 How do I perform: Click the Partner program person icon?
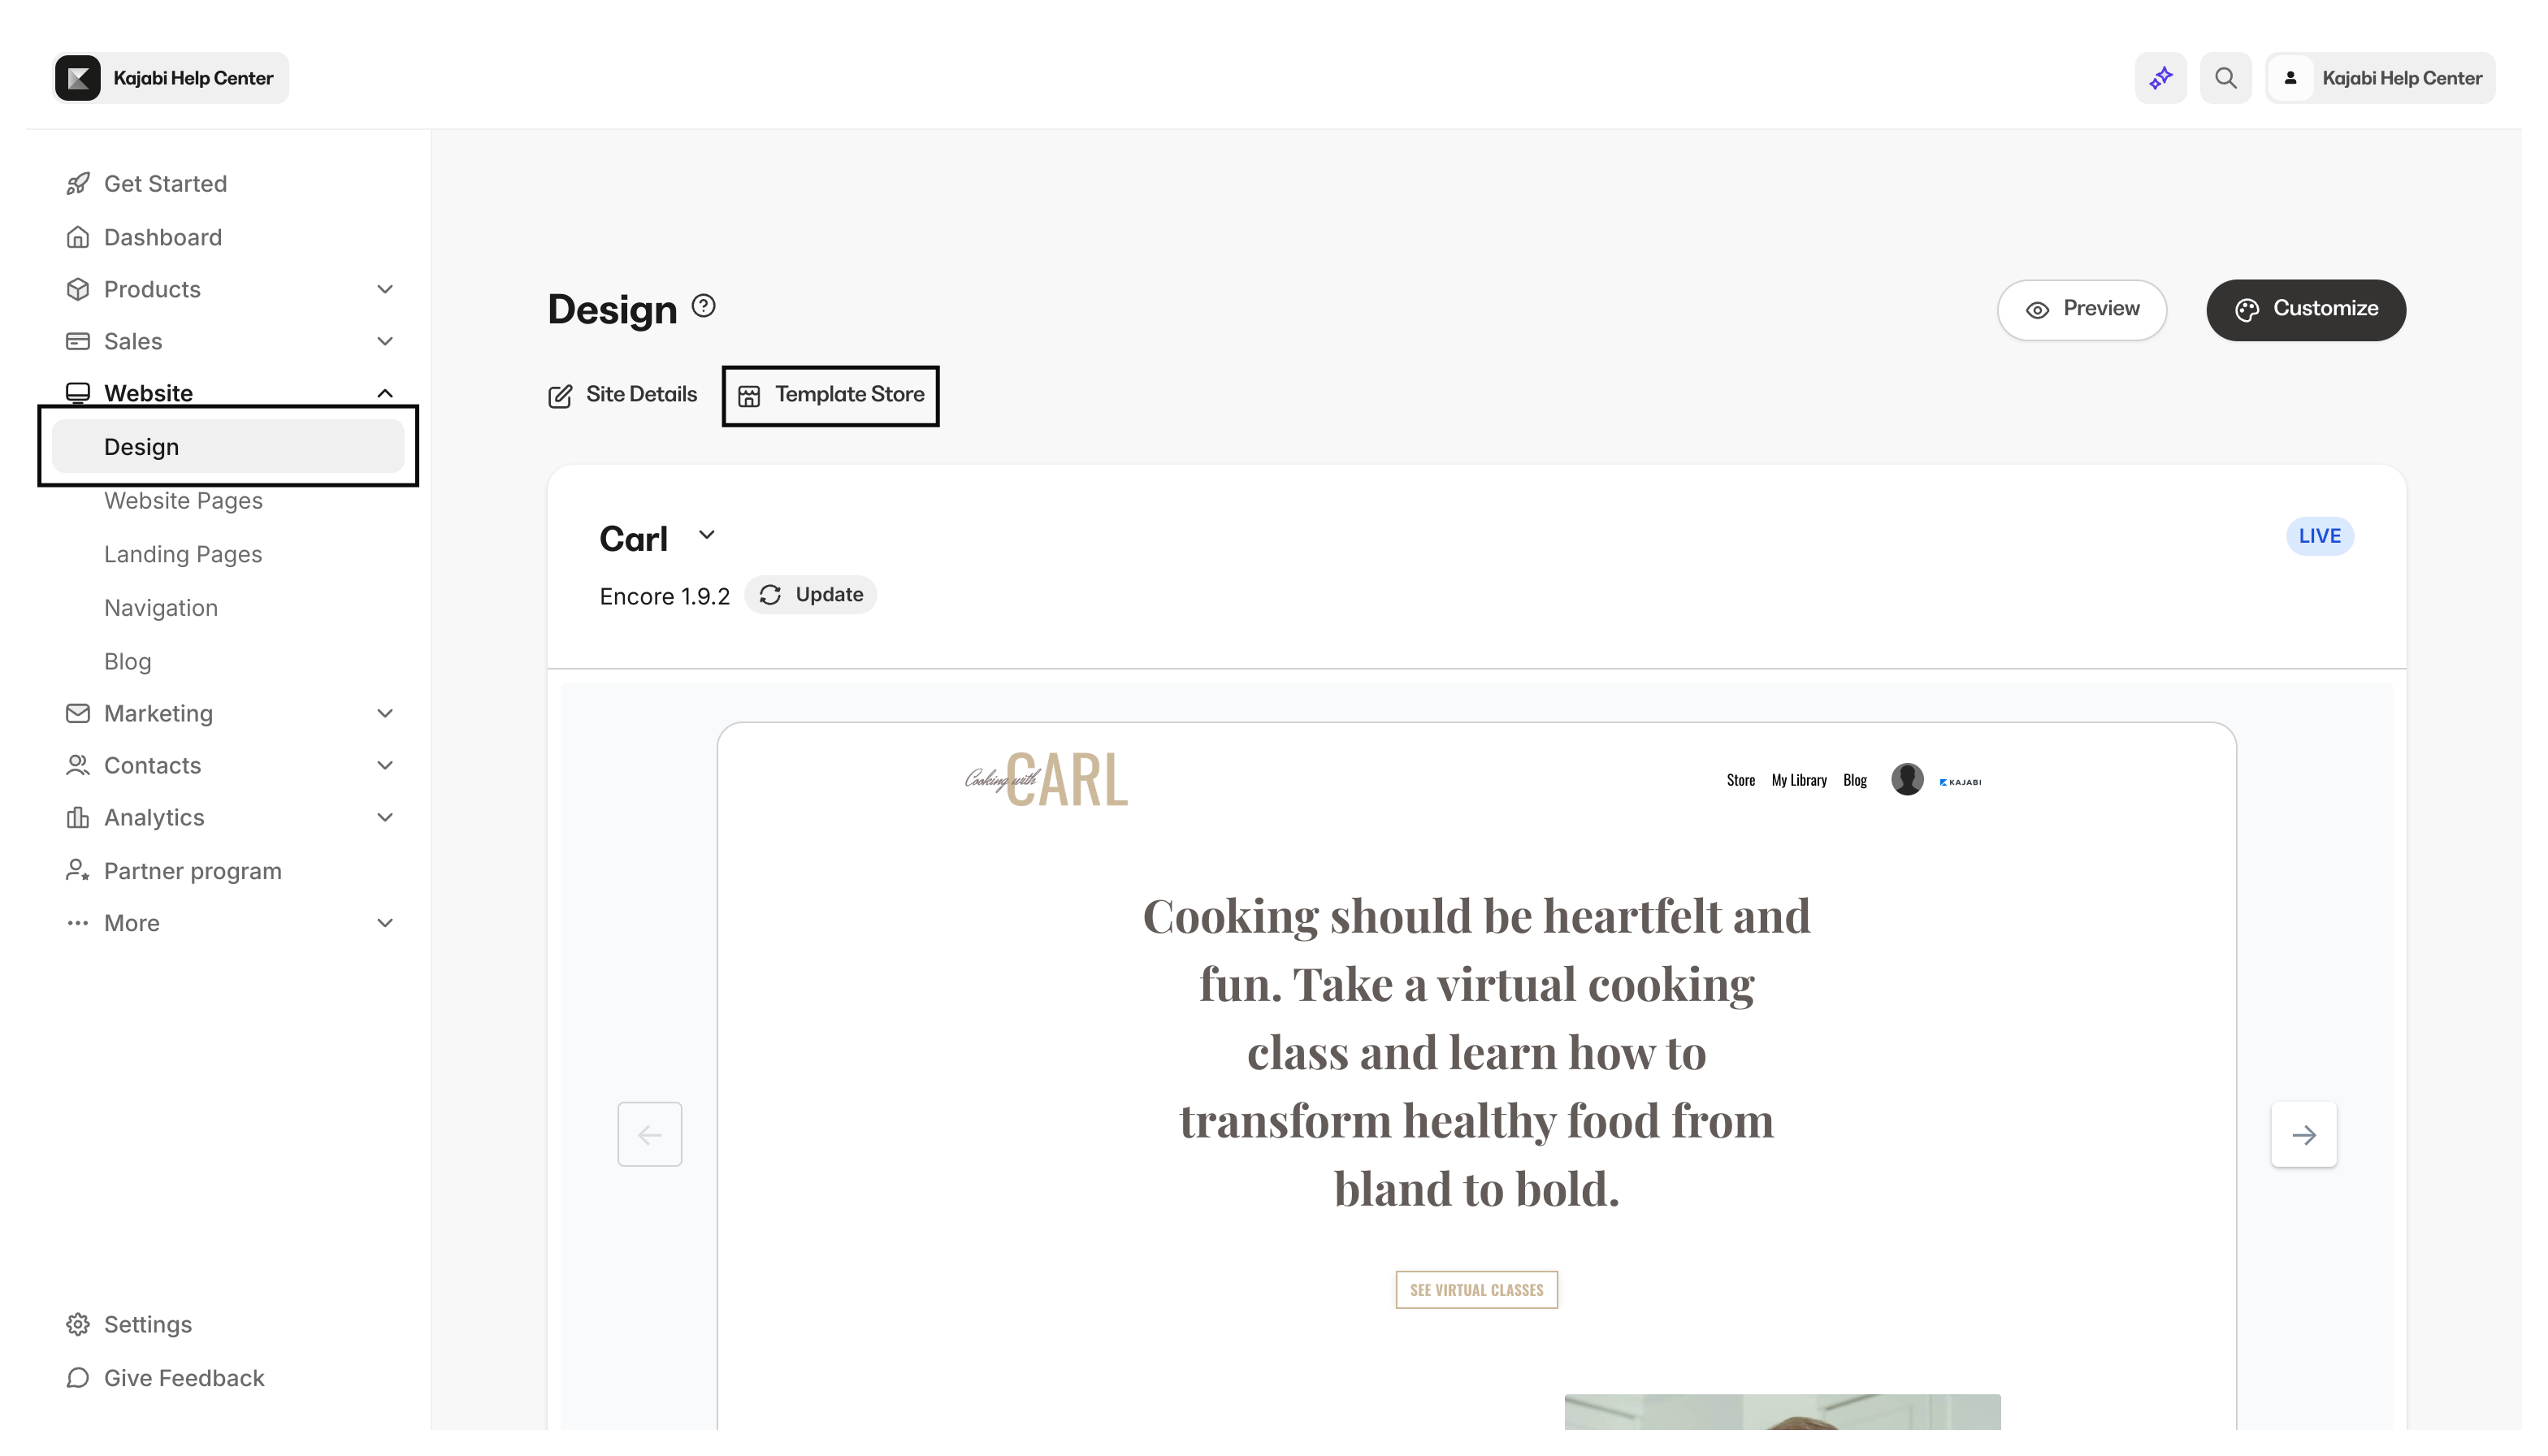(x=77, y=870)
